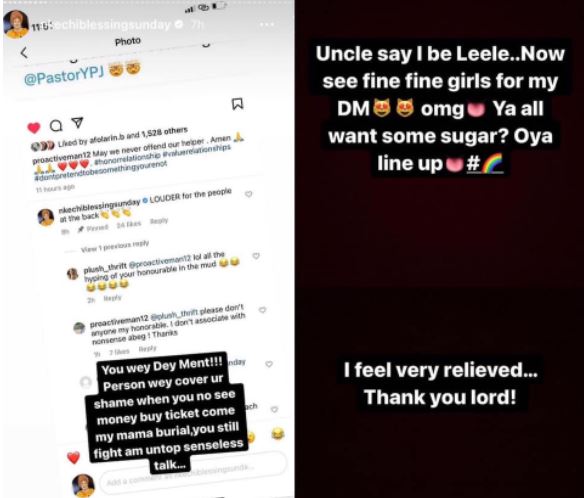This screenshot has height=498, width=584.
Task: Open comments with the speech bubble icon
Action: pos(56,126)
